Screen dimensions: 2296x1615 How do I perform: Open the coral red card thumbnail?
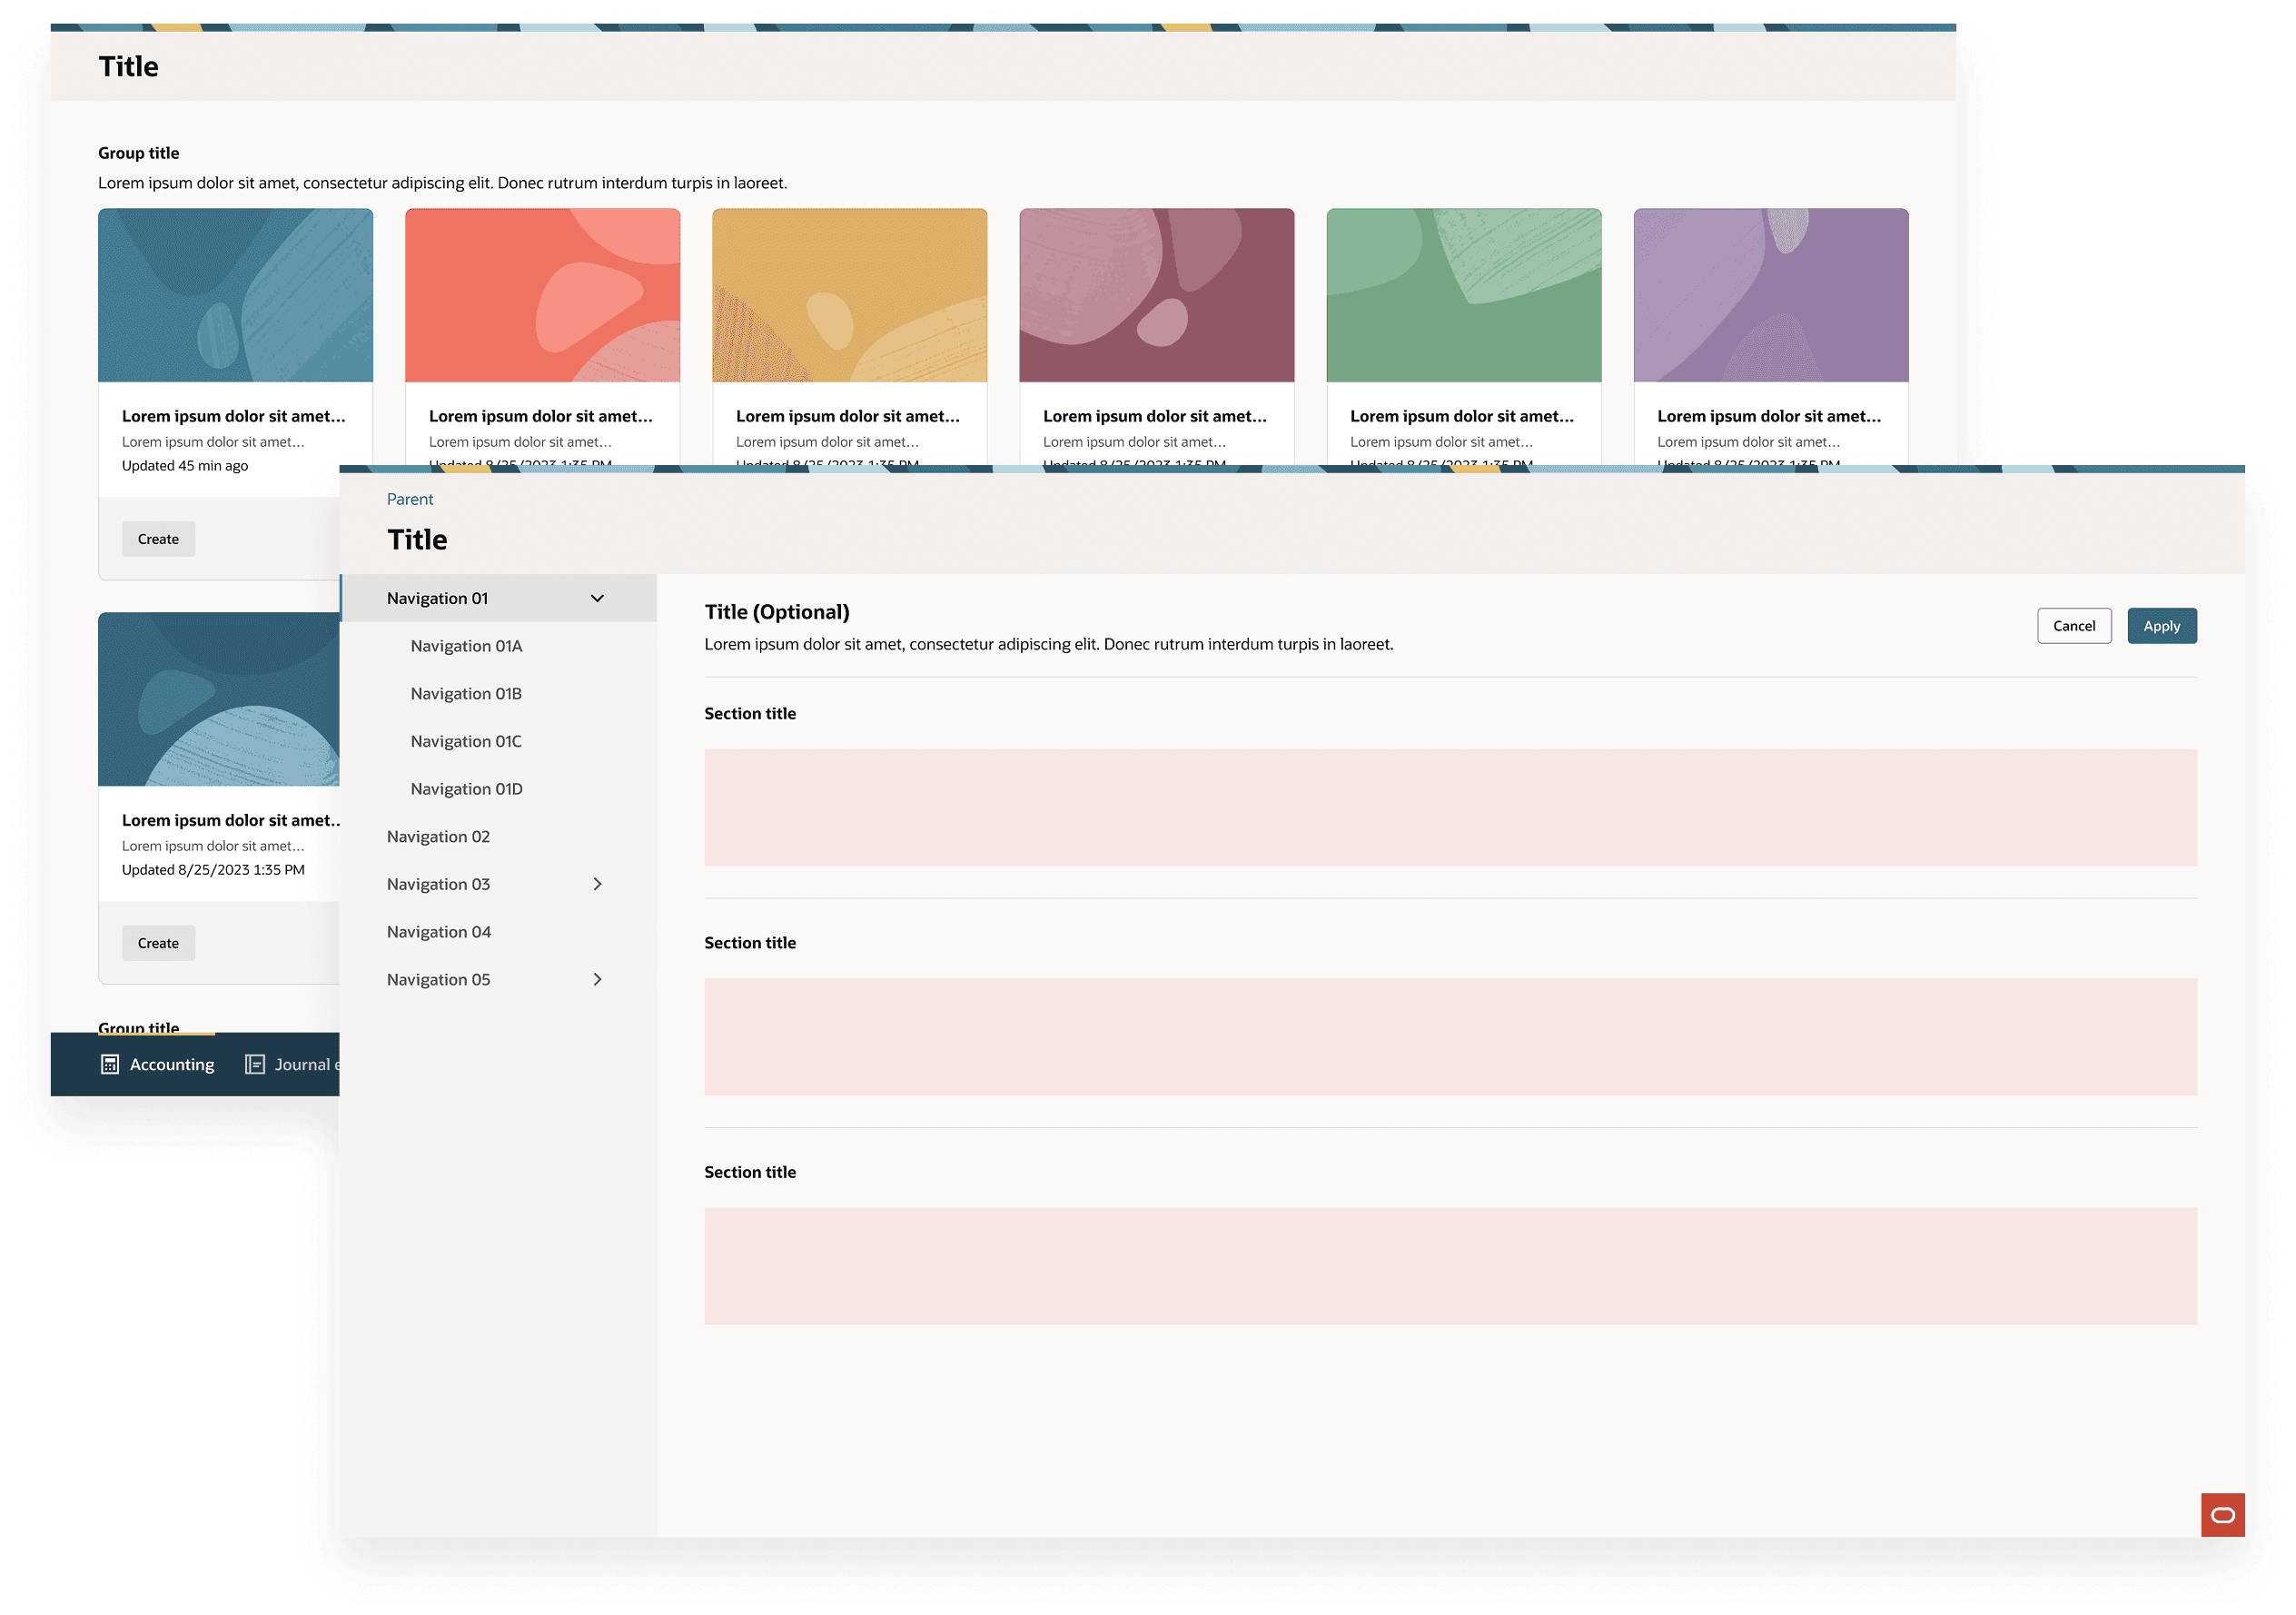pyautogui.click(x=542, y=295)
